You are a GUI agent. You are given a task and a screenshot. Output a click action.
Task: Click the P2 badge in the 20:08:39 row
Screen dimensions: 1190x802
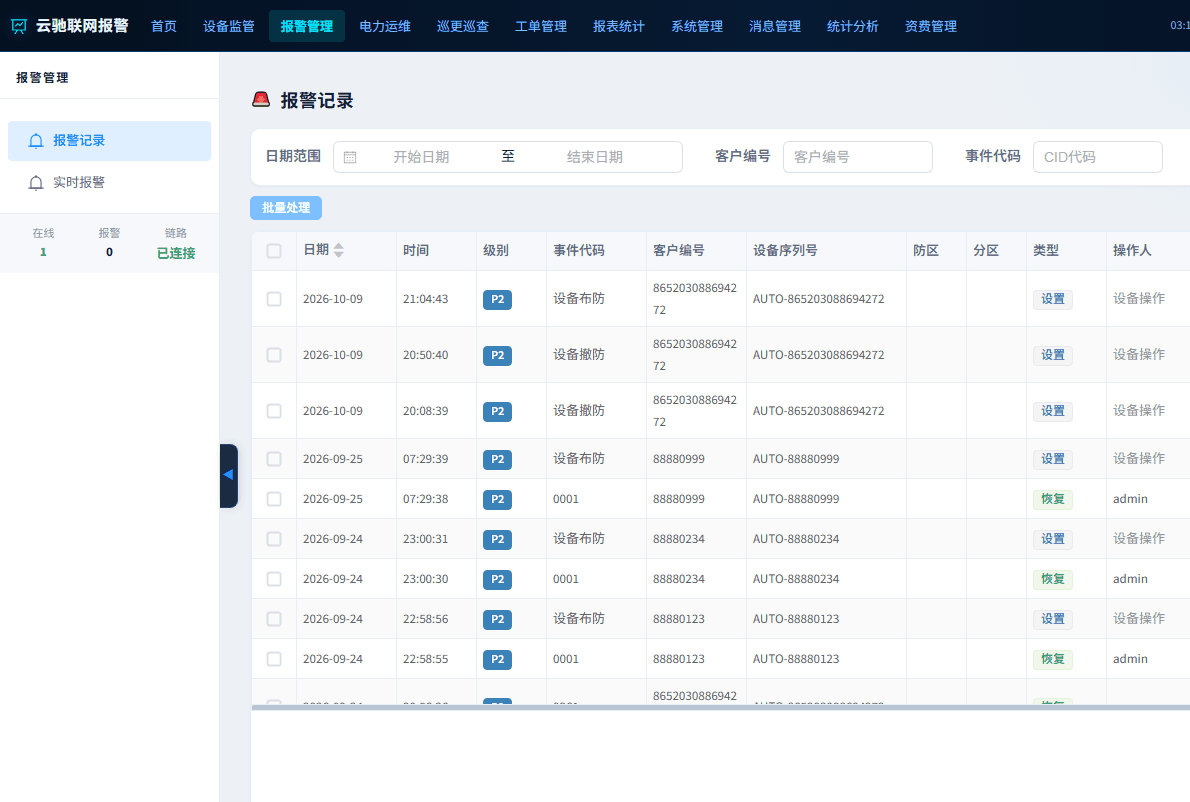[x=497, y=412]
